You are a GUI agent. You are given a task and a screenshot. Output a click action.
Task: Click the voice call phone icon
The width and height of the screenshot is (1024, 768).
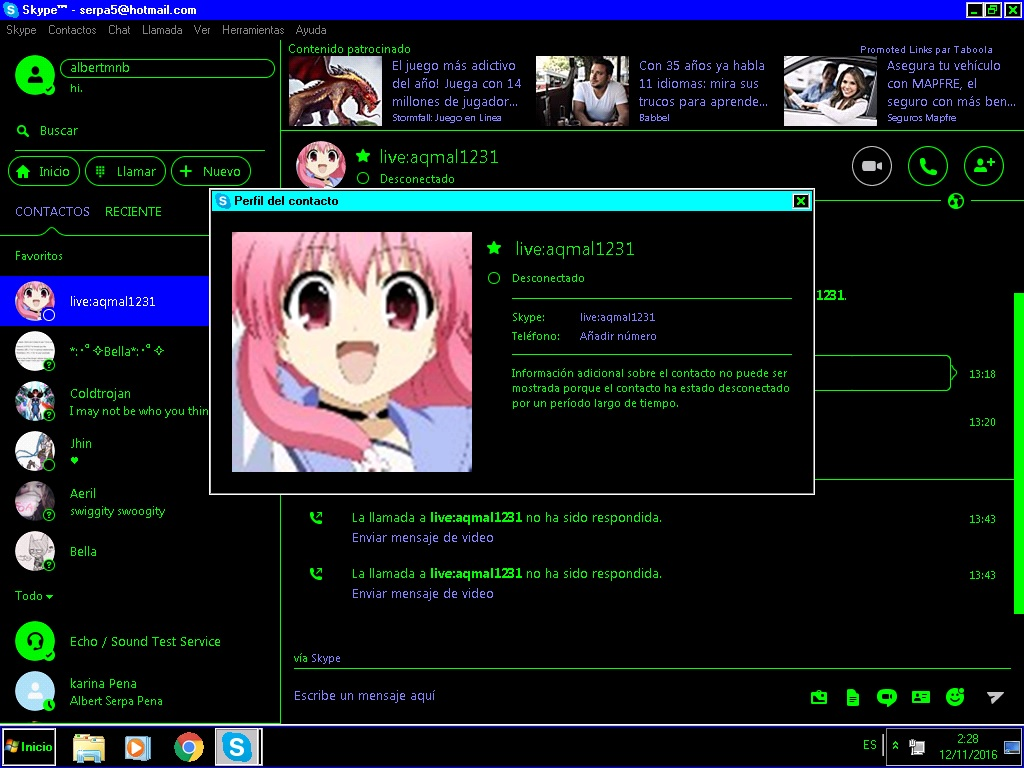coord(927,166)
